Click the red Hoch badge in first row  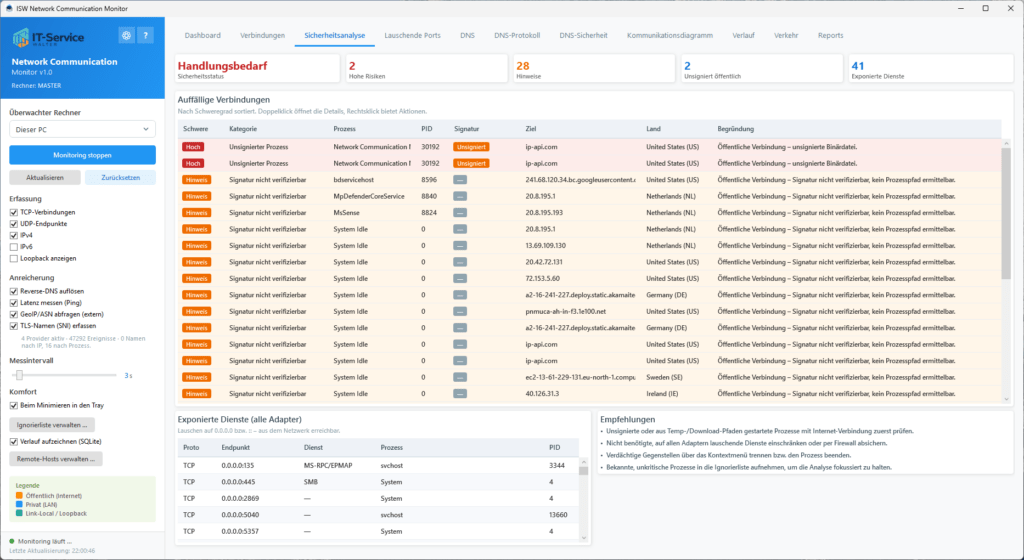[x=193, y=147]
